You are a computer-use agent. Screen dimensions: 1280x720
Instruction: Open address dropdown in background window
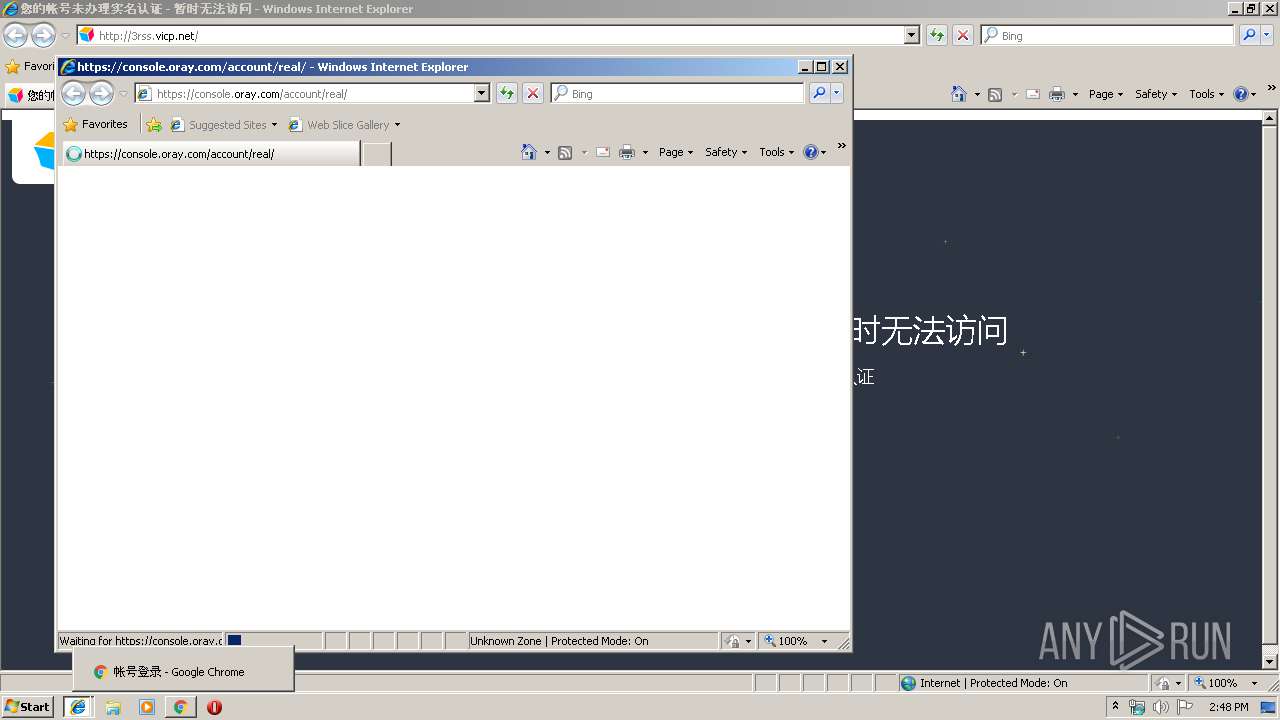click(911, 35)
